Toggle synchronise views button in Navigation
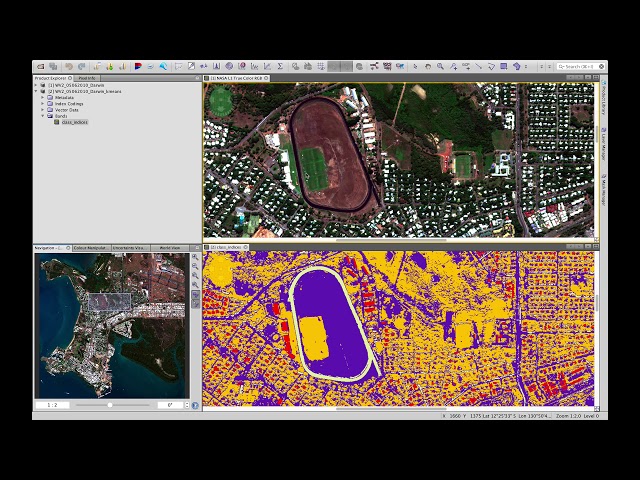This screenshot has height=480, width=640. (x=195, y=295)
